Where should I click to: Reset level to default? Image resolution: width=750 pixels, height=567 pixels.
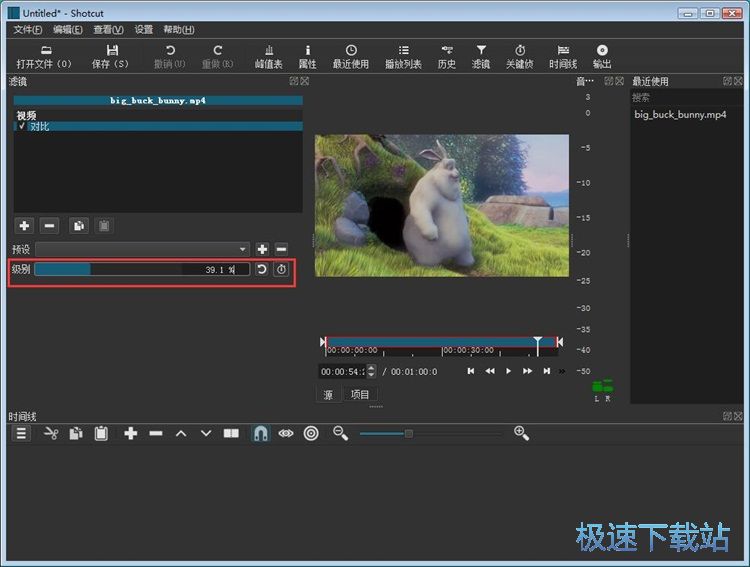click(262, 269)
